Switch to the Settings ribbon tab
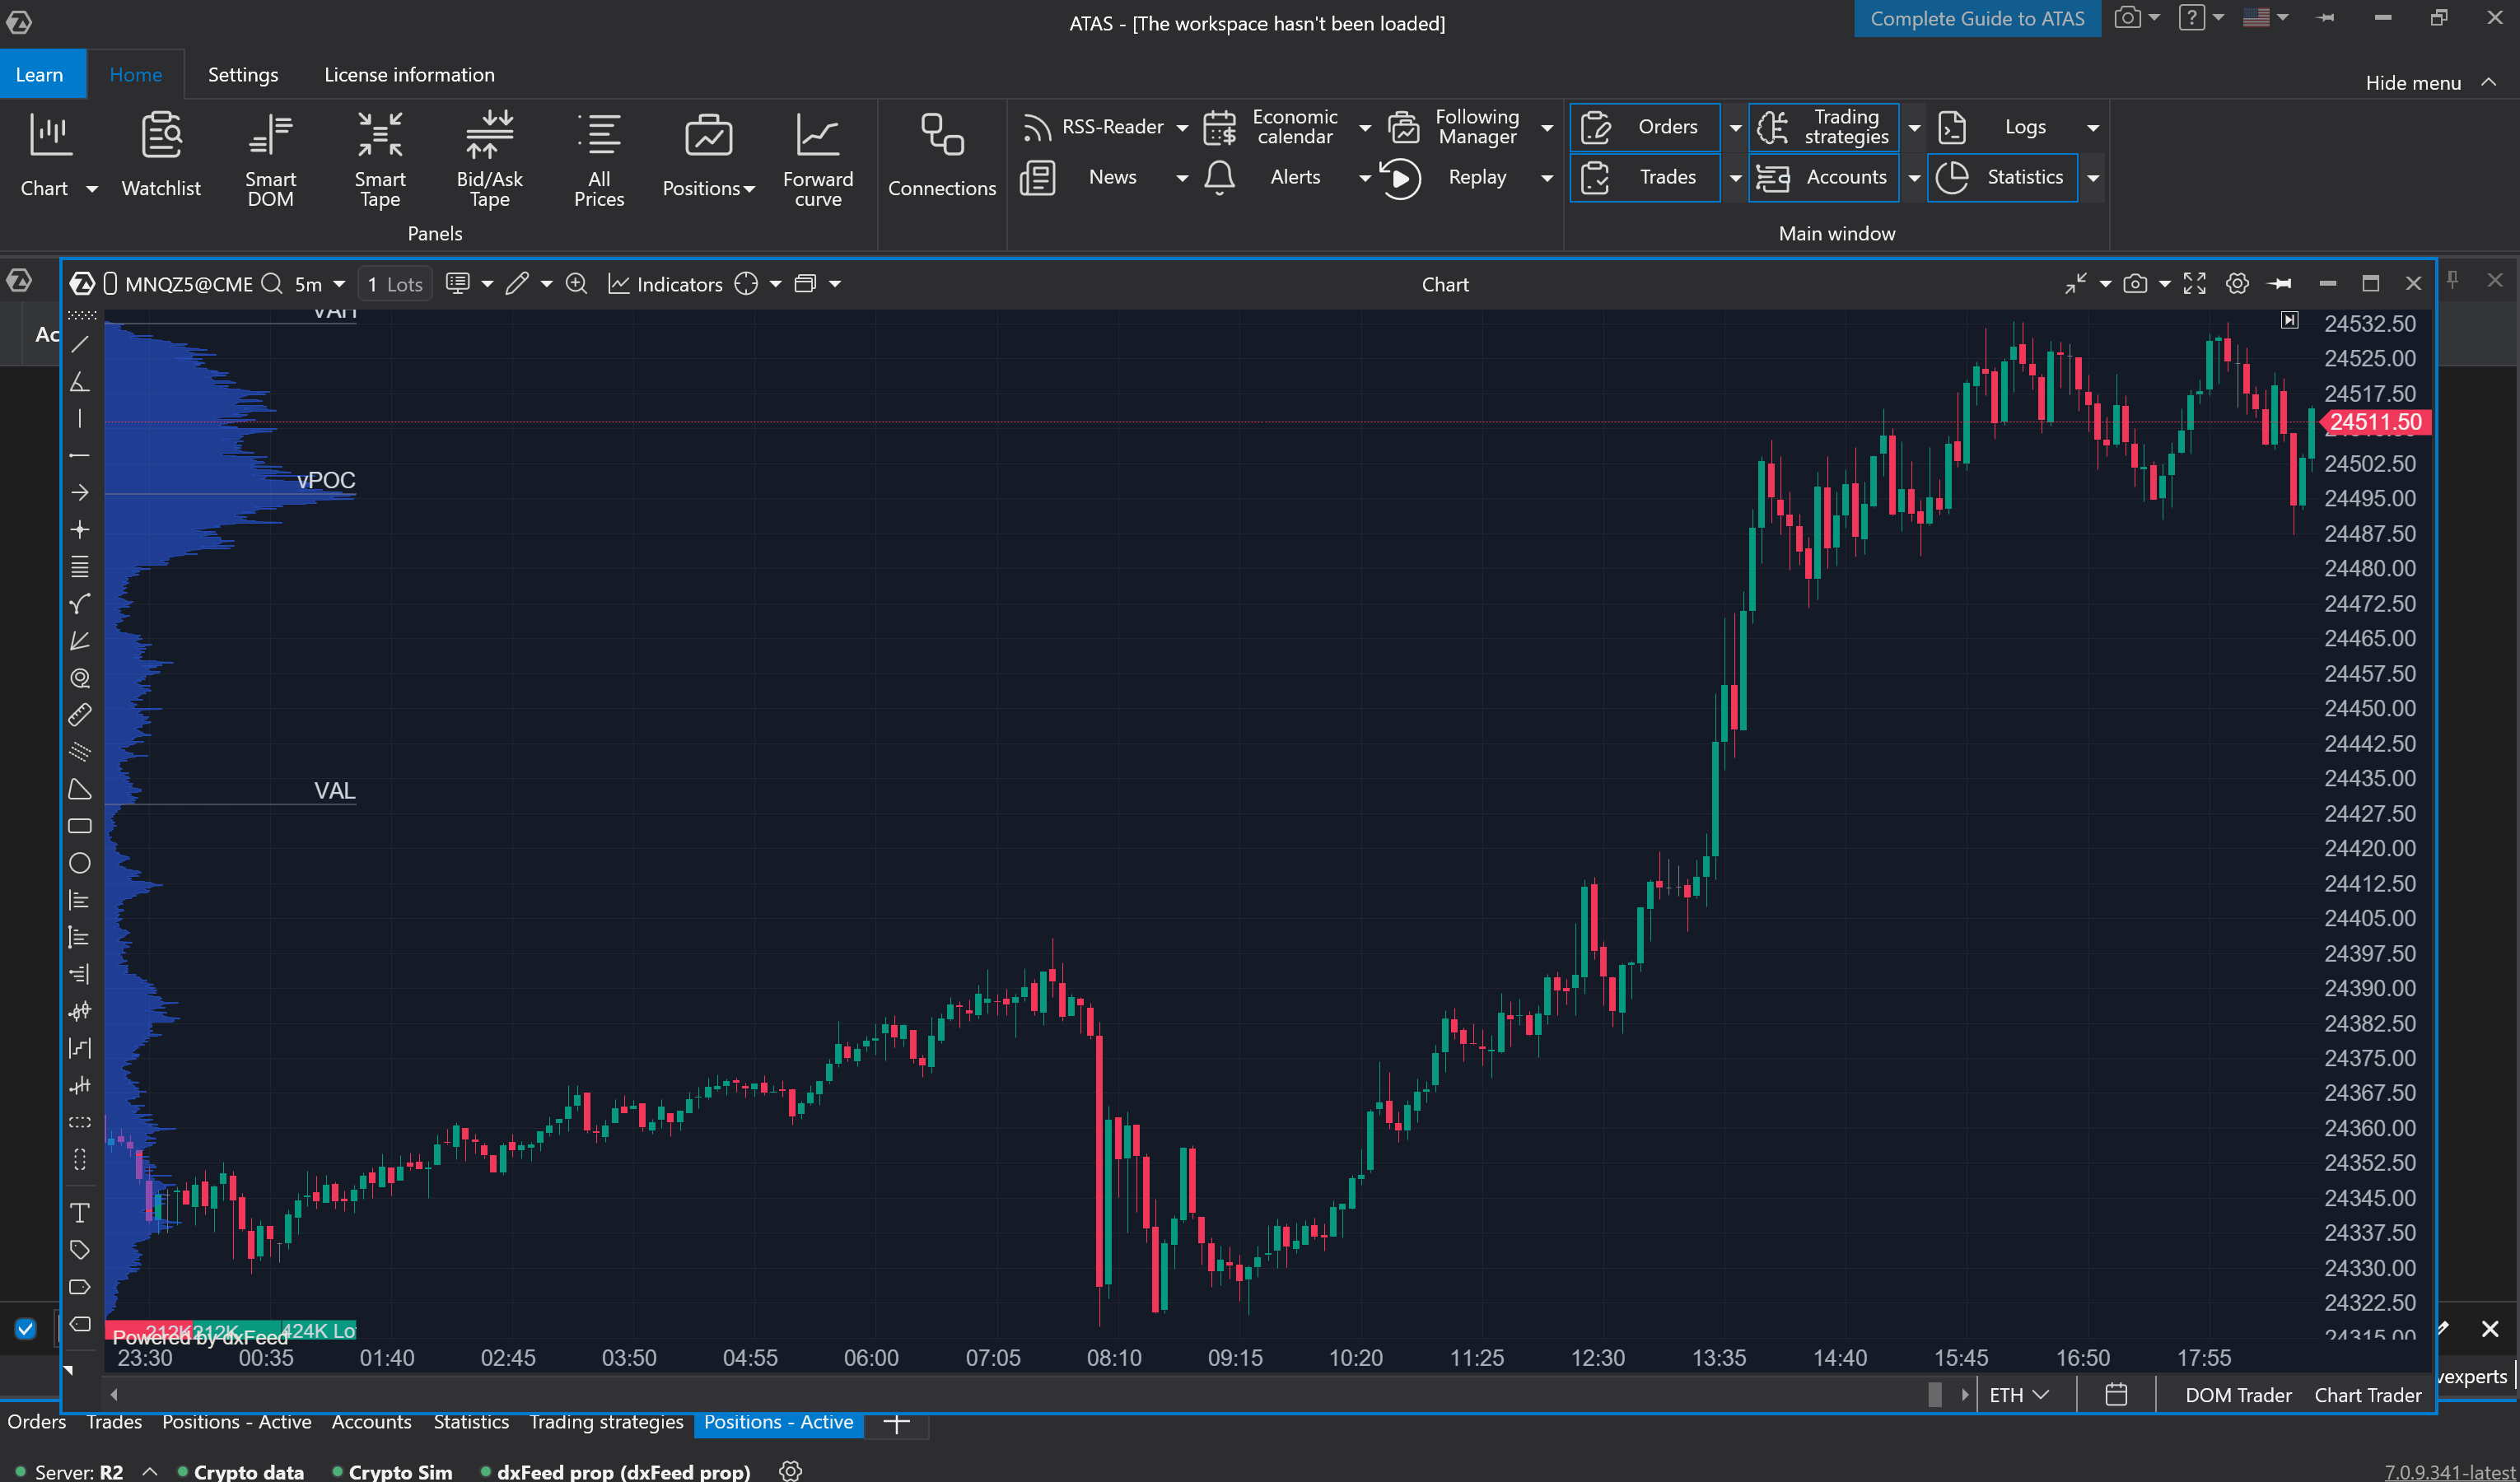 [243, 75]
